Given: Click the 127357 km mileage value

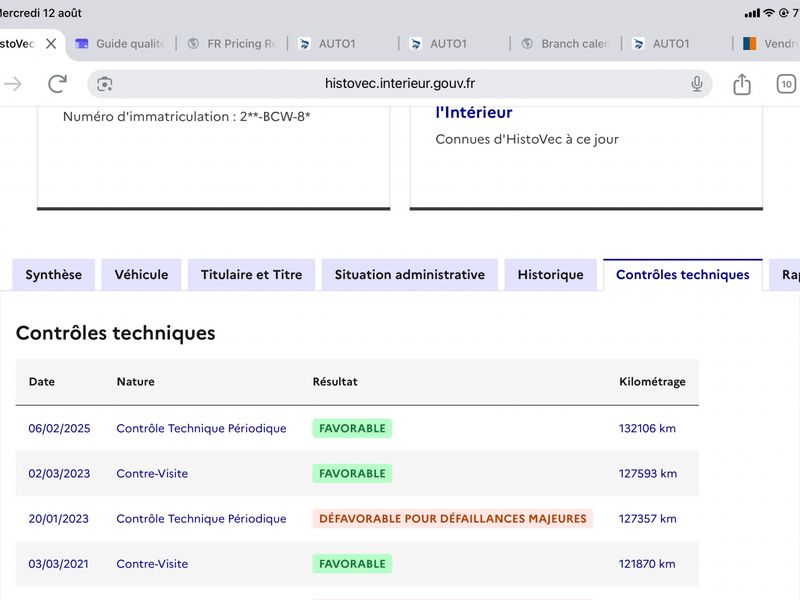Looking at the screenshot, I should tap(647, 519).
